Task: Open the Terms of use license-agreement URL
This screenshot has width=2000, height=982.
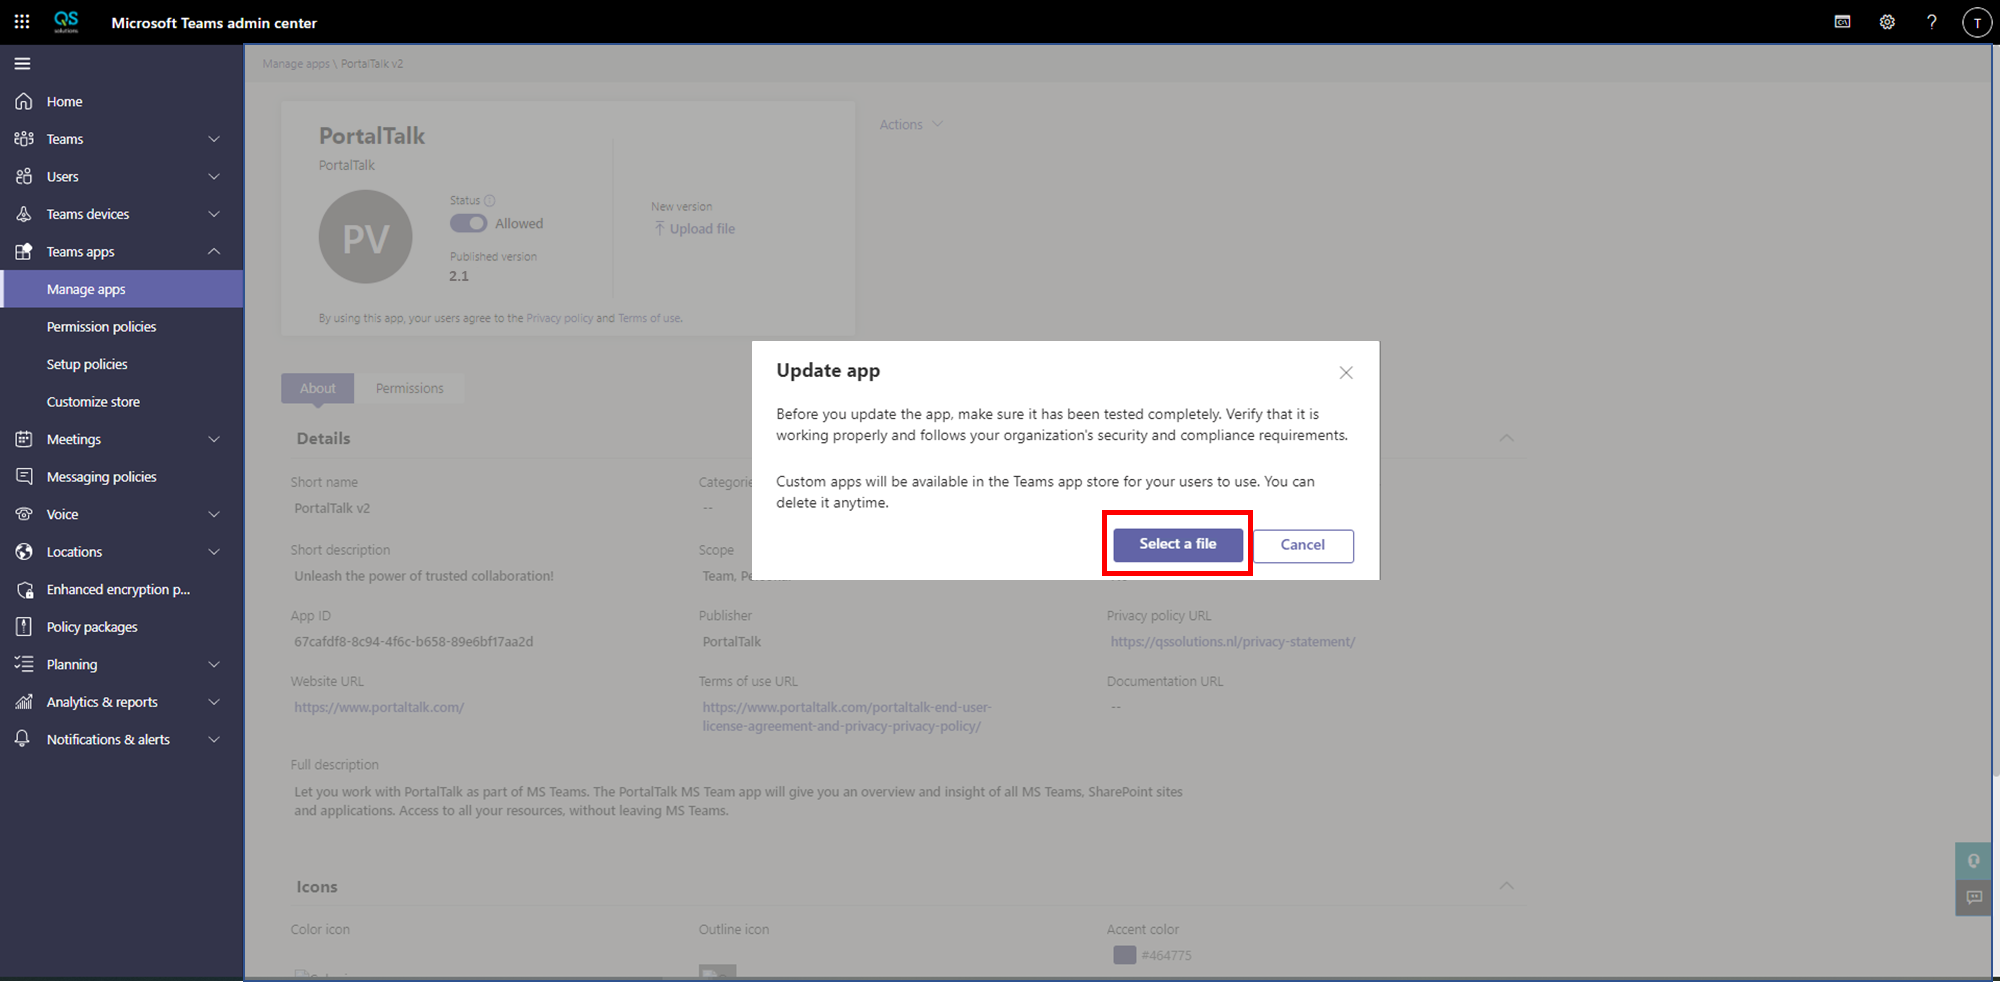Action: pos(847,716)
